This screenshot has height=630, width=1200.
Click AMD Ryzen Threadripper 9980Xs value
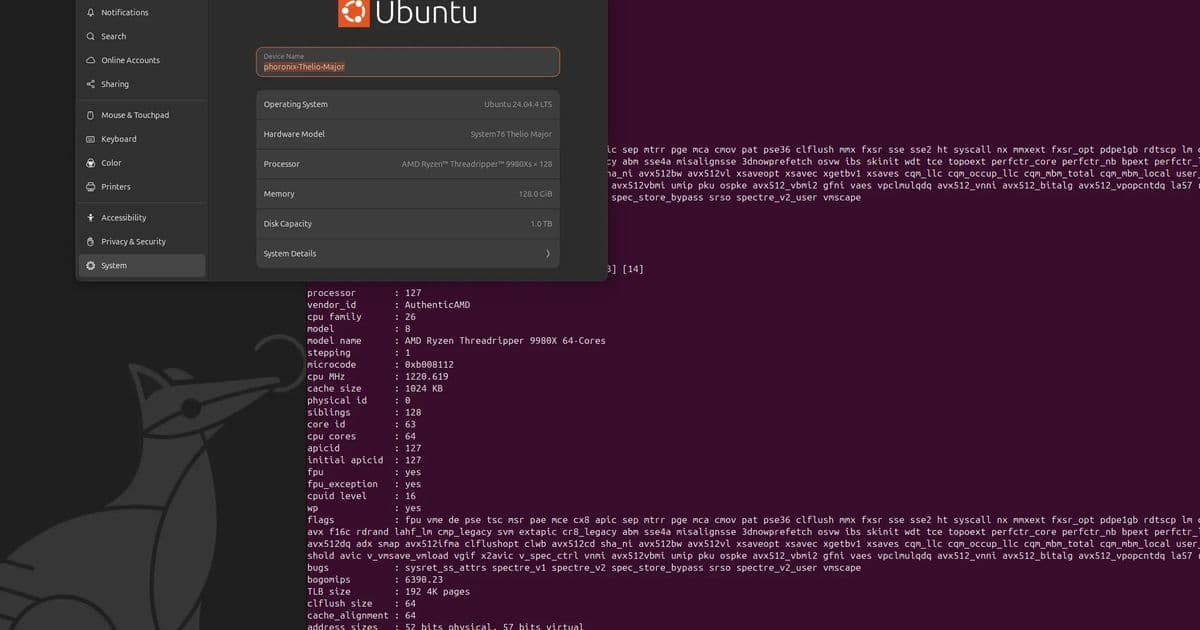click(477, 164)
